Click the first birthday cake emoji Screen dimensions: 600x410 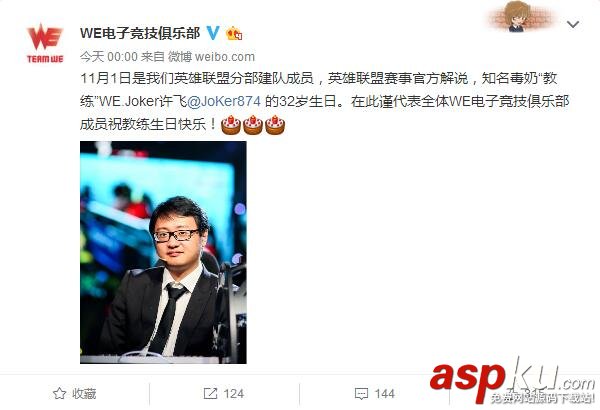(231, 125)
